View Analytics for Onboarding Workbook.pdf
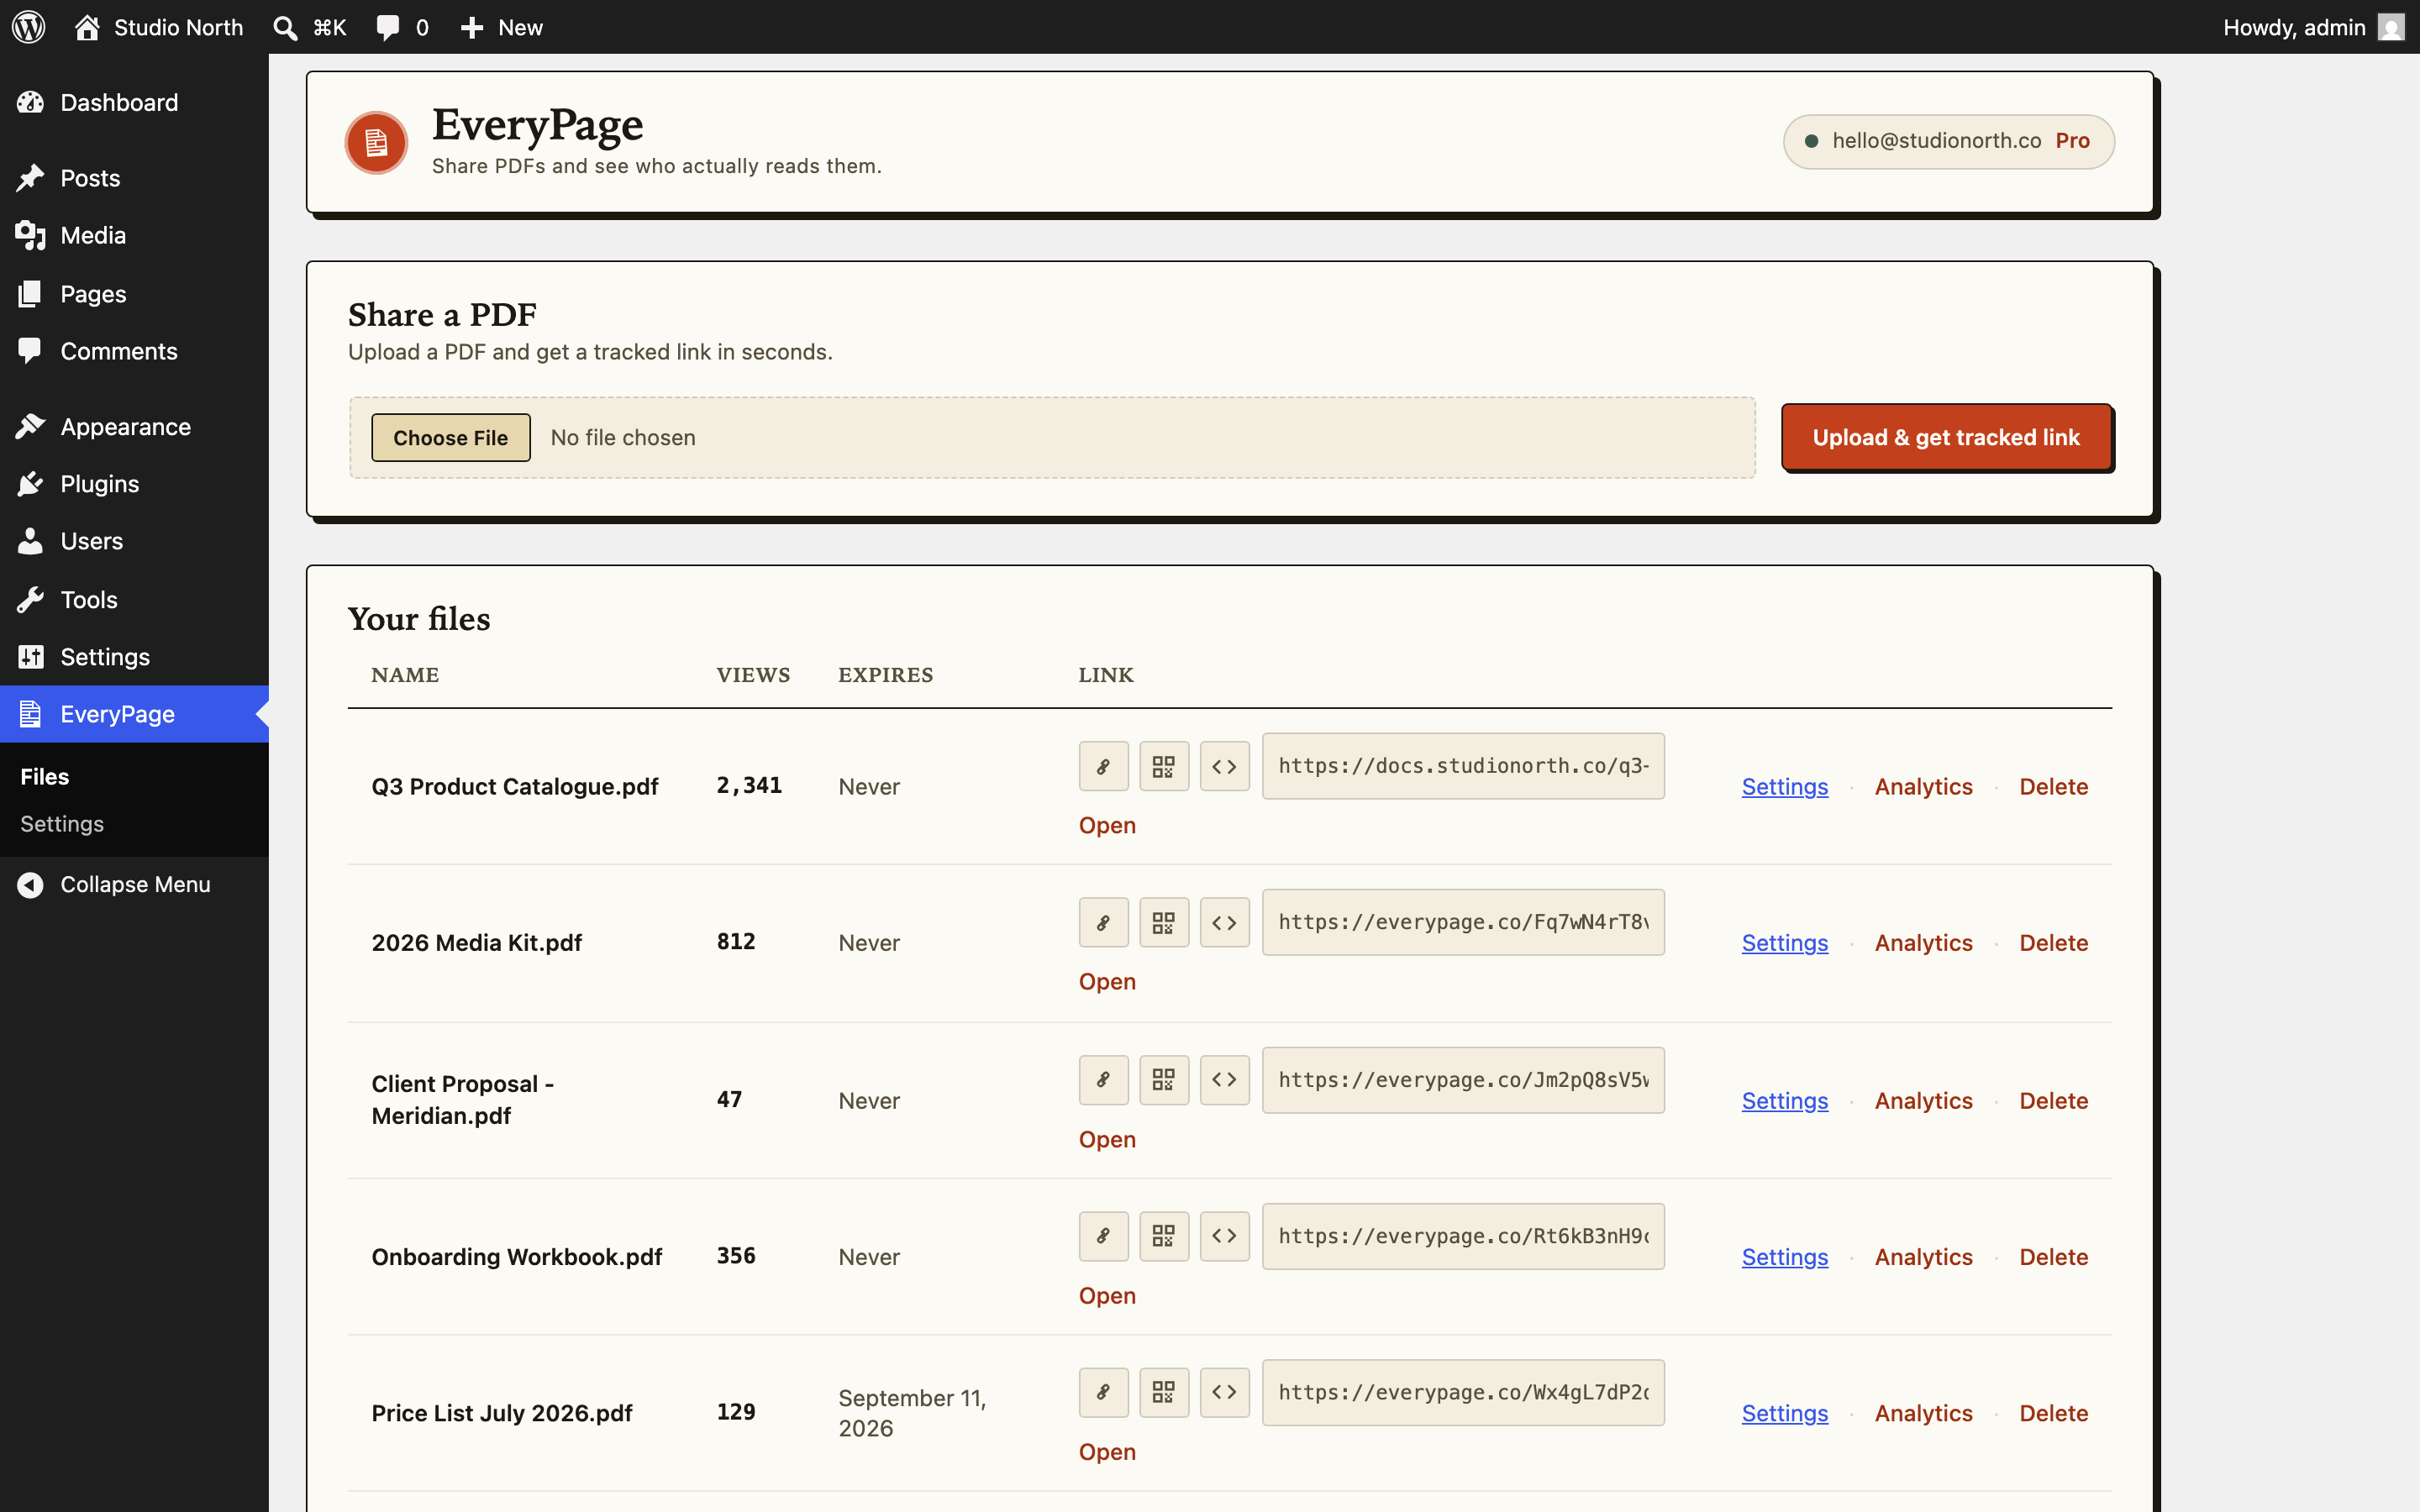The image size is (2420, 1512). click(1923, 1257)
